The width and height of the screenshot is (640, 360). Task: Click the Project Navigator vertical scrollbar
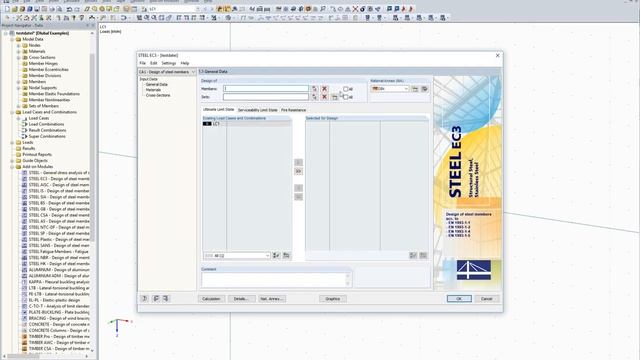pyautogui.click(x=93, y=147)
